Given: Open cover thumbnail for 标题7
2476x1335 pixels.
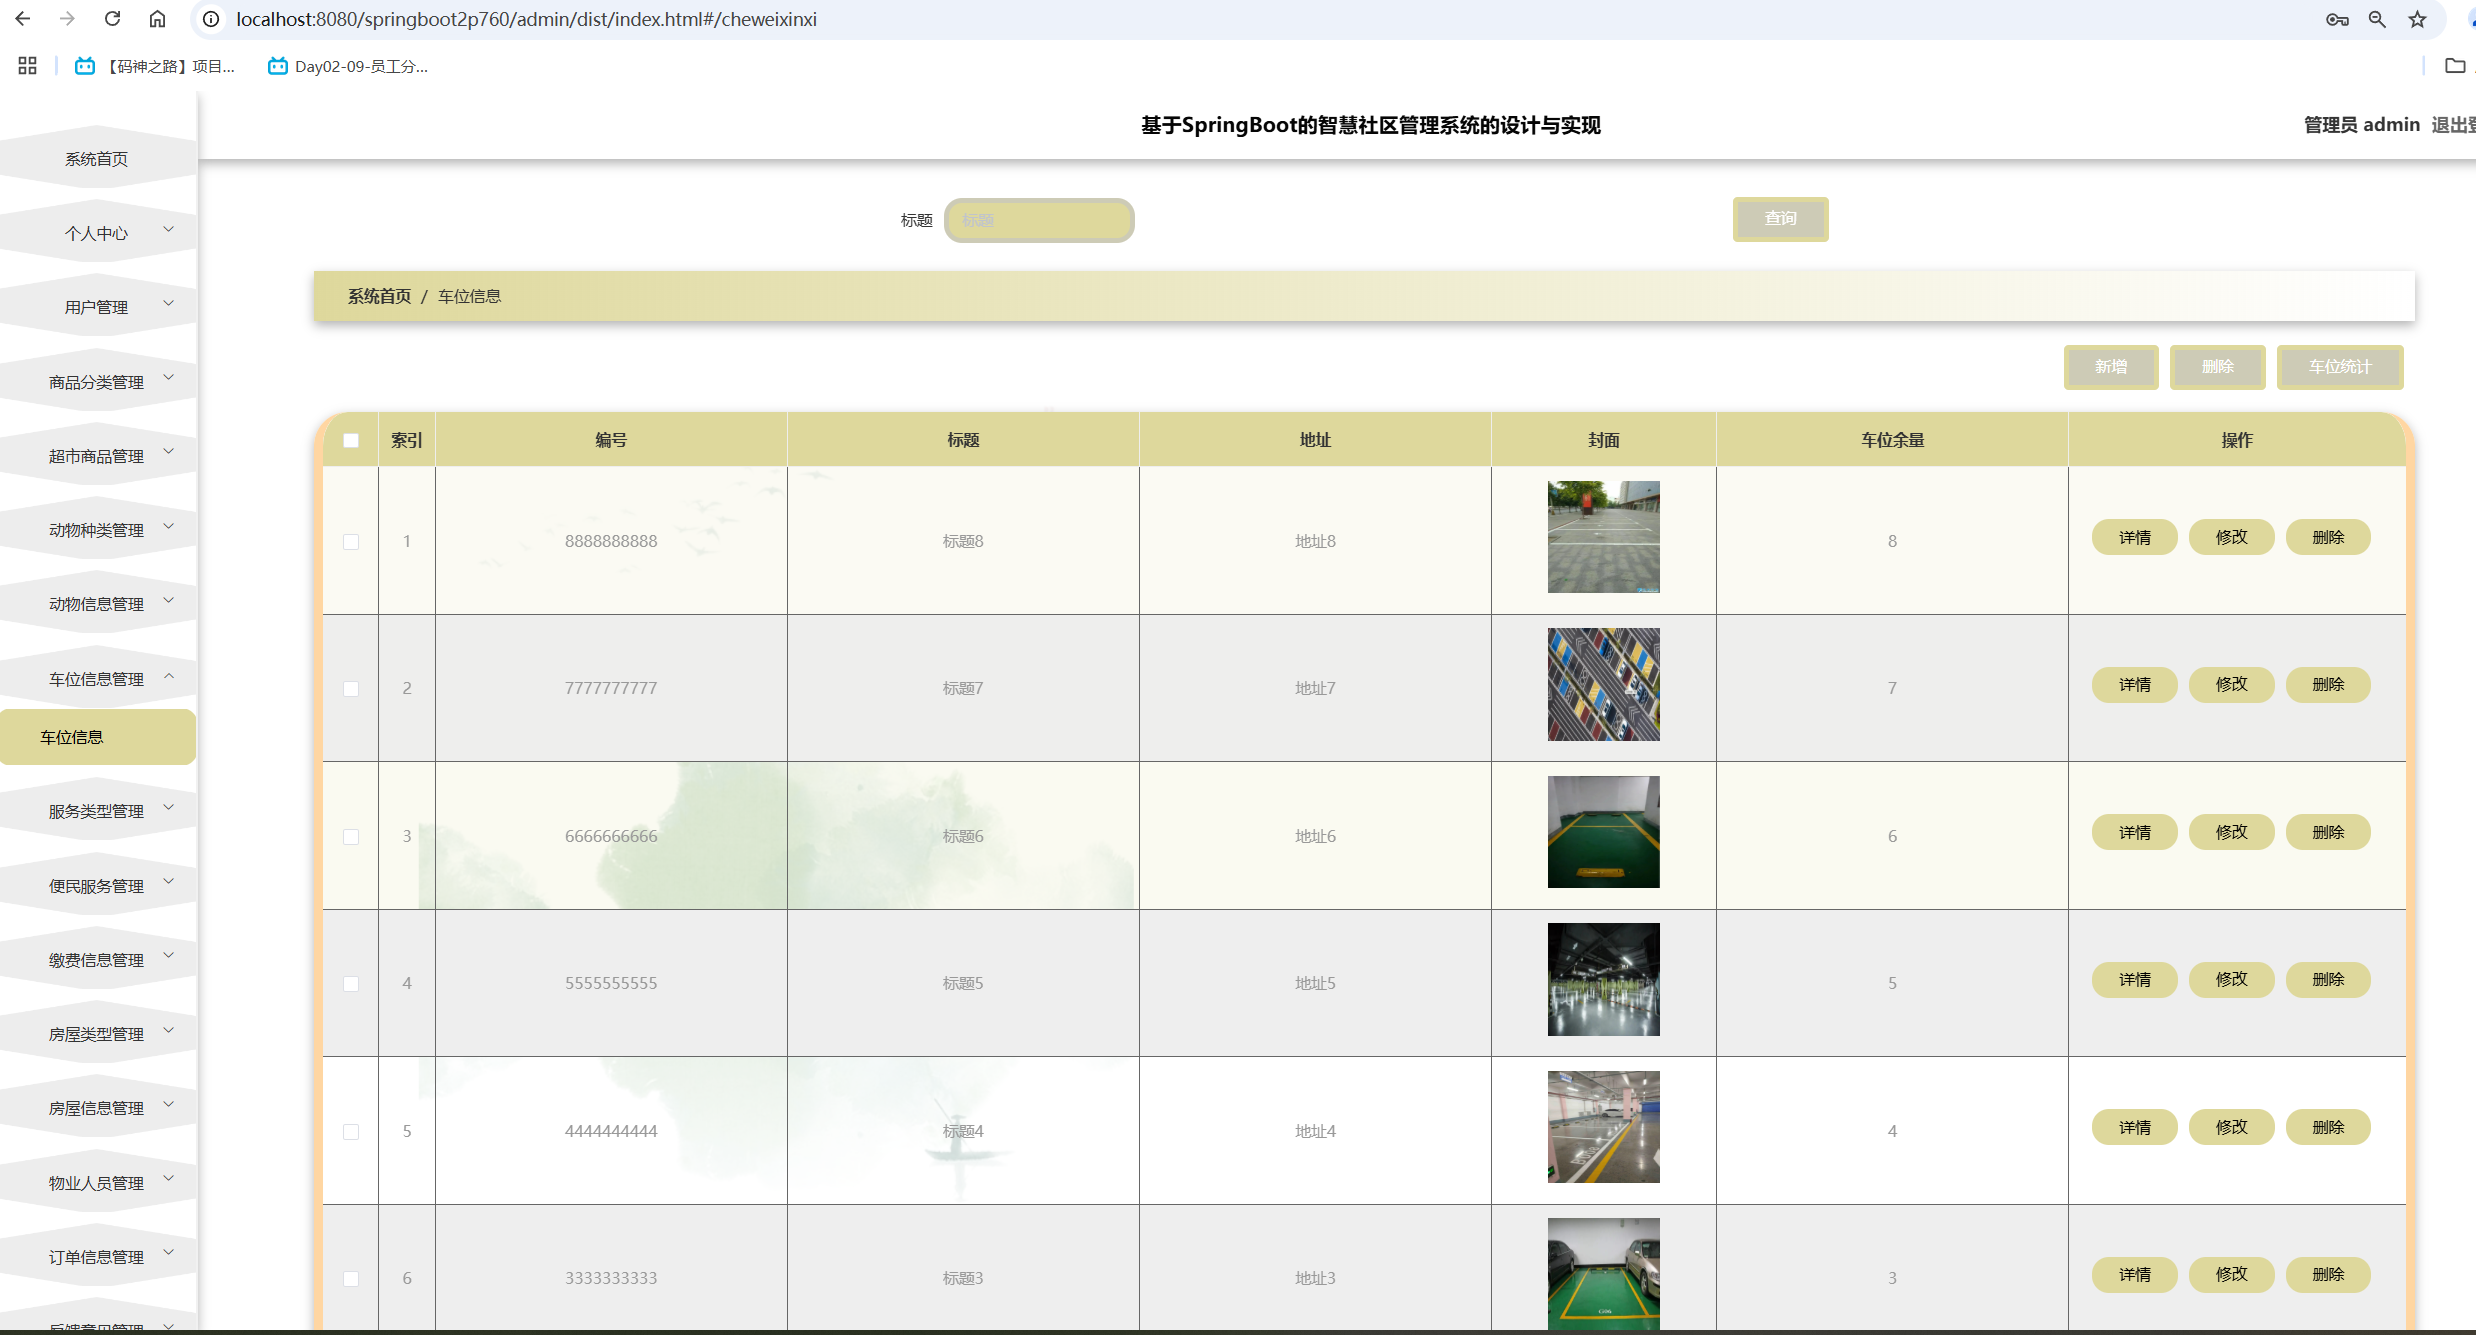Looking at the screenshot, I should click(1603, 685).
